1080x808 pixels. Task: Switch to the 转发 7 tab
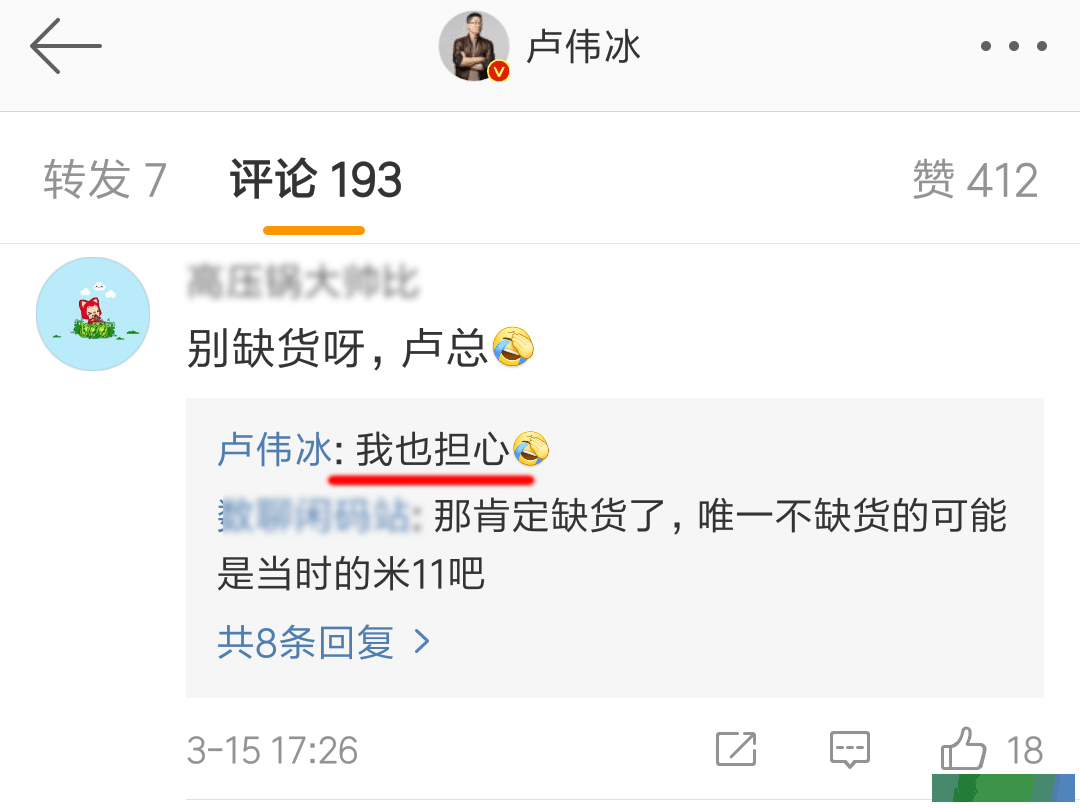(105, 180)
